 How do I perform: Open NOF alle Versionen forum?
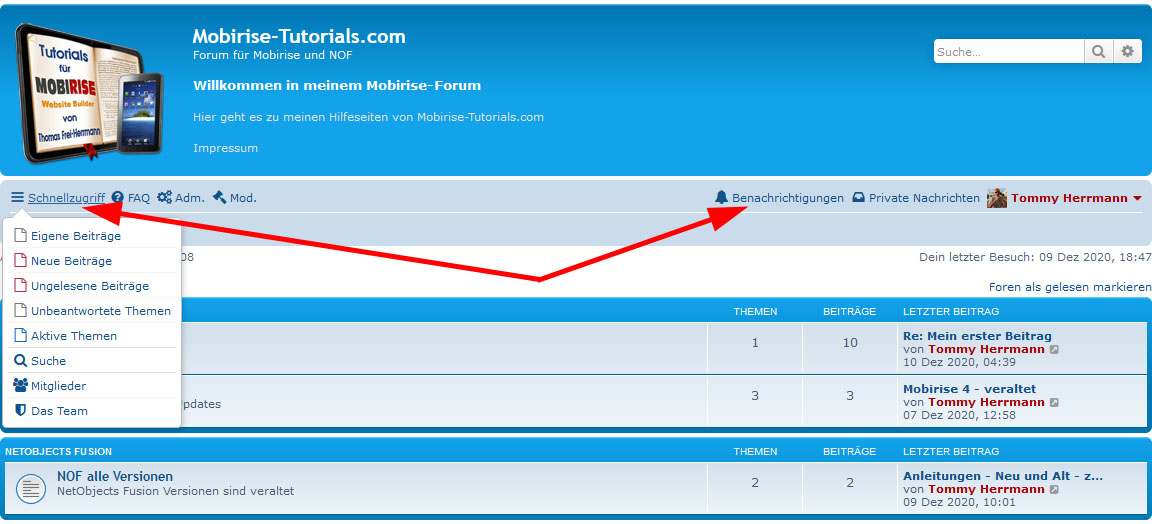coord(115,476)
